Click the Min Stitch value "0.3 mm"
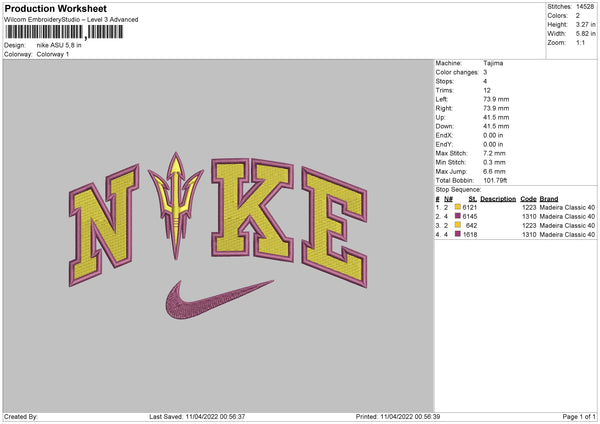Viewport: 600px width, 424px height. coord(494,162)
